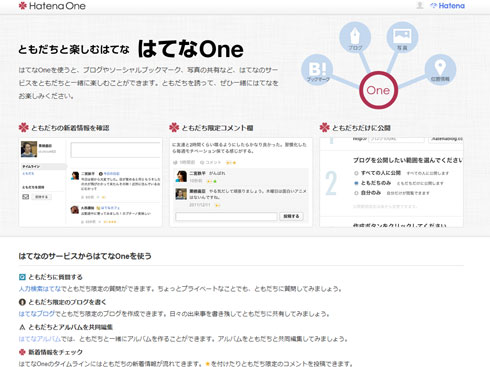This screenshot has width=490, height=367.
Task: Select すべての人に公開 radio option
Action: tap(356, 173)
